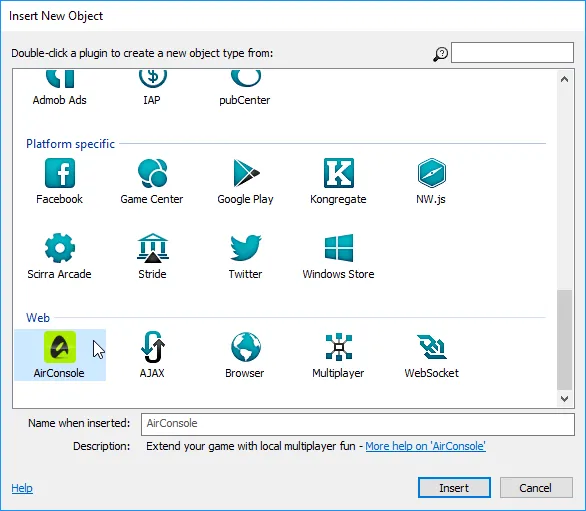Select the Scirra Arcade plugin

(59, 256)
